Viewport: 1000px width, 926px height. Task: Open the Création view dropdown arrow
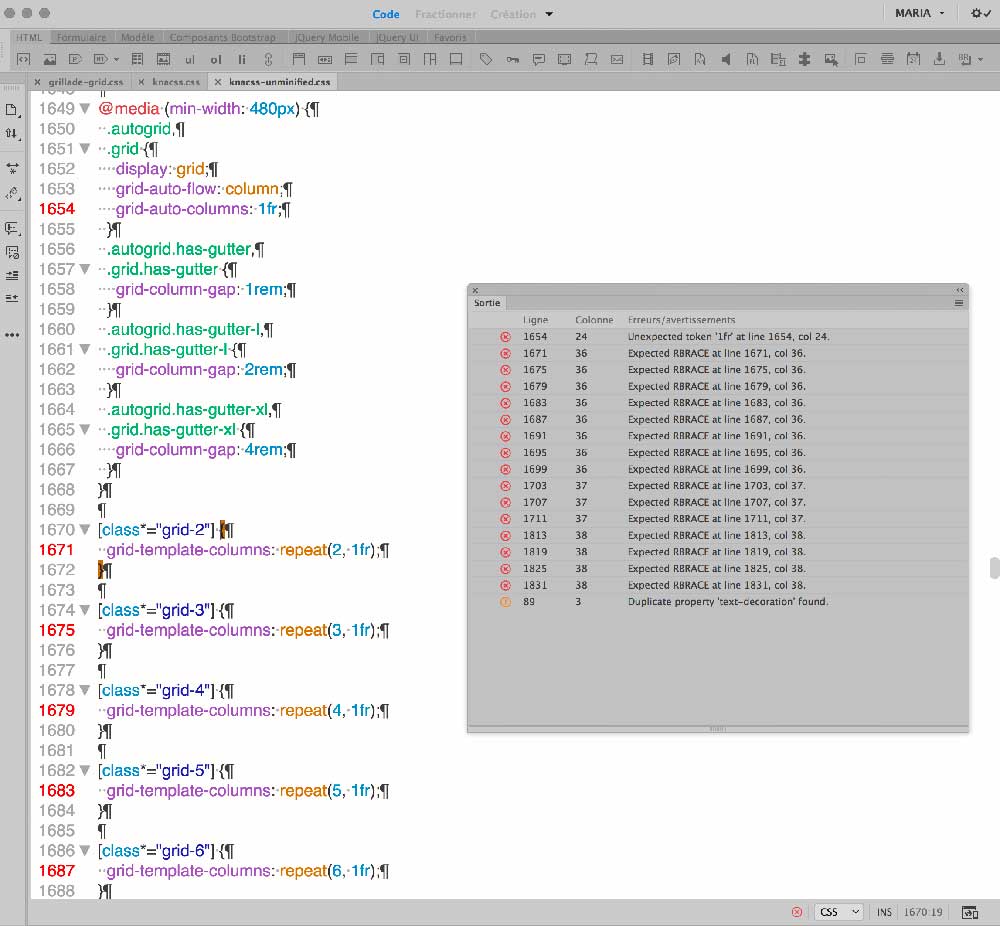[x=549, y=14]
